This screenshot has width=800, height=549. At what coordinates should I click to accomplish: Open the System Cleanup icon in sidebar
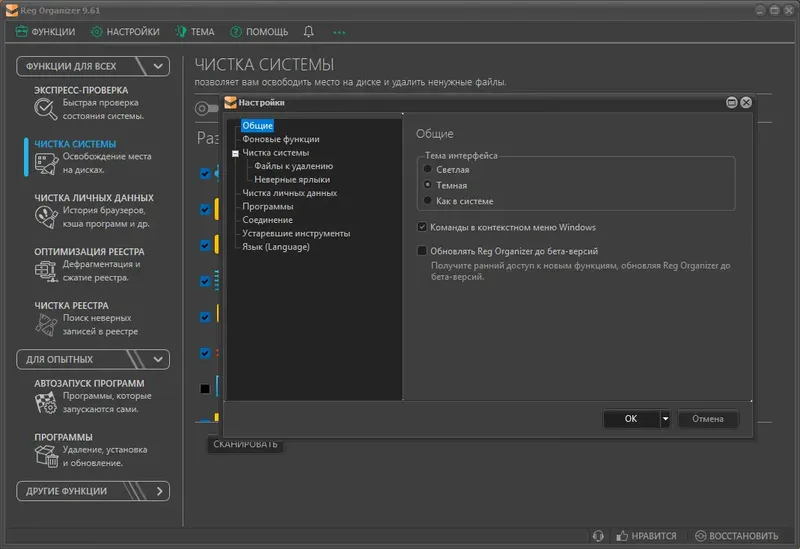point(46,163)
